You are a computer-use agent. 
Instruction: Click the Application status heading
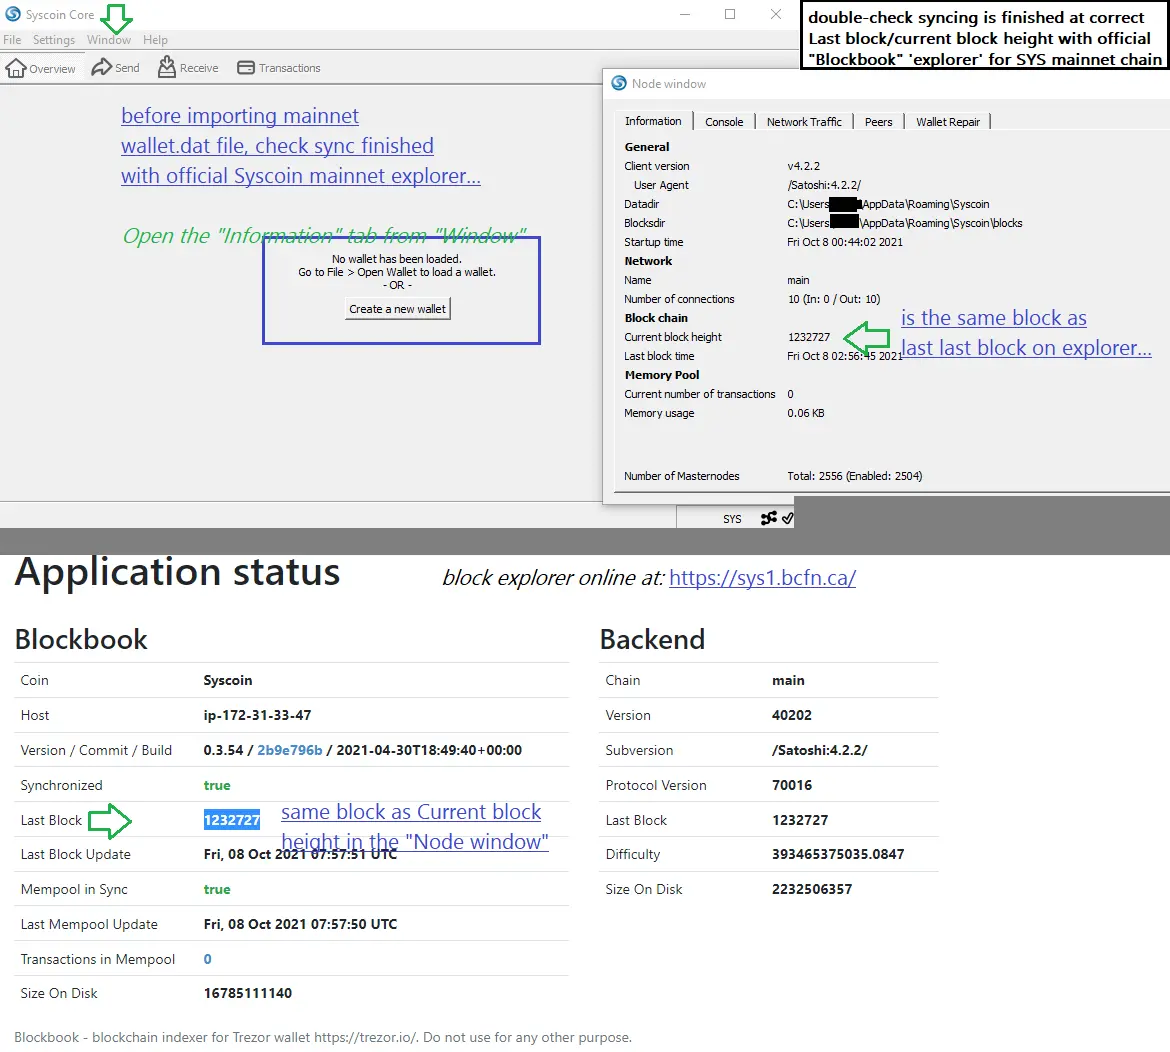coord(178,573)
